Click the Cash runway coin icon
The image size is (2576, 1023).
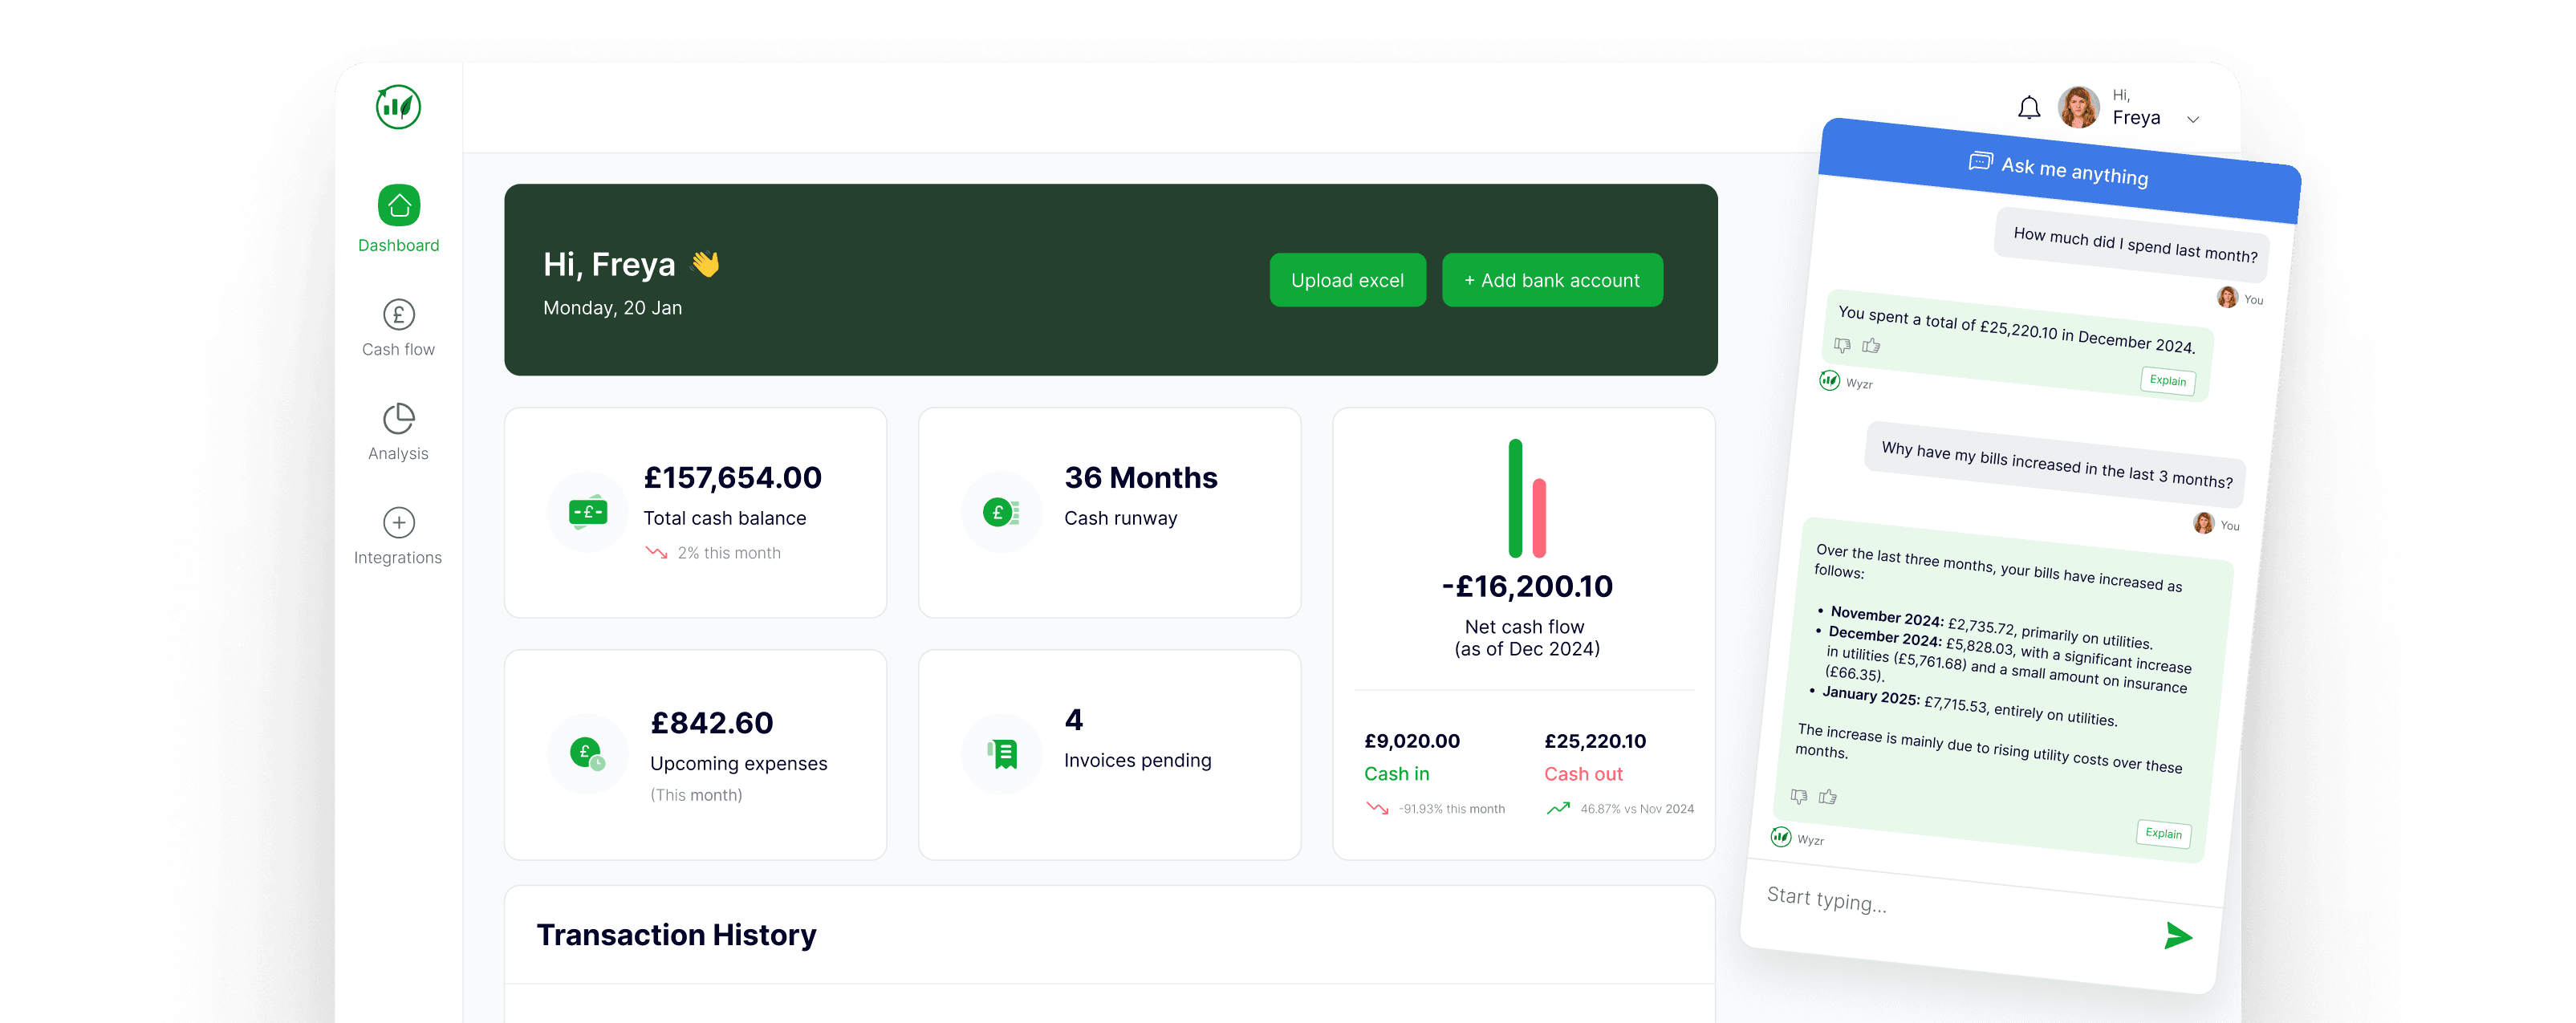coord(1001,512)
